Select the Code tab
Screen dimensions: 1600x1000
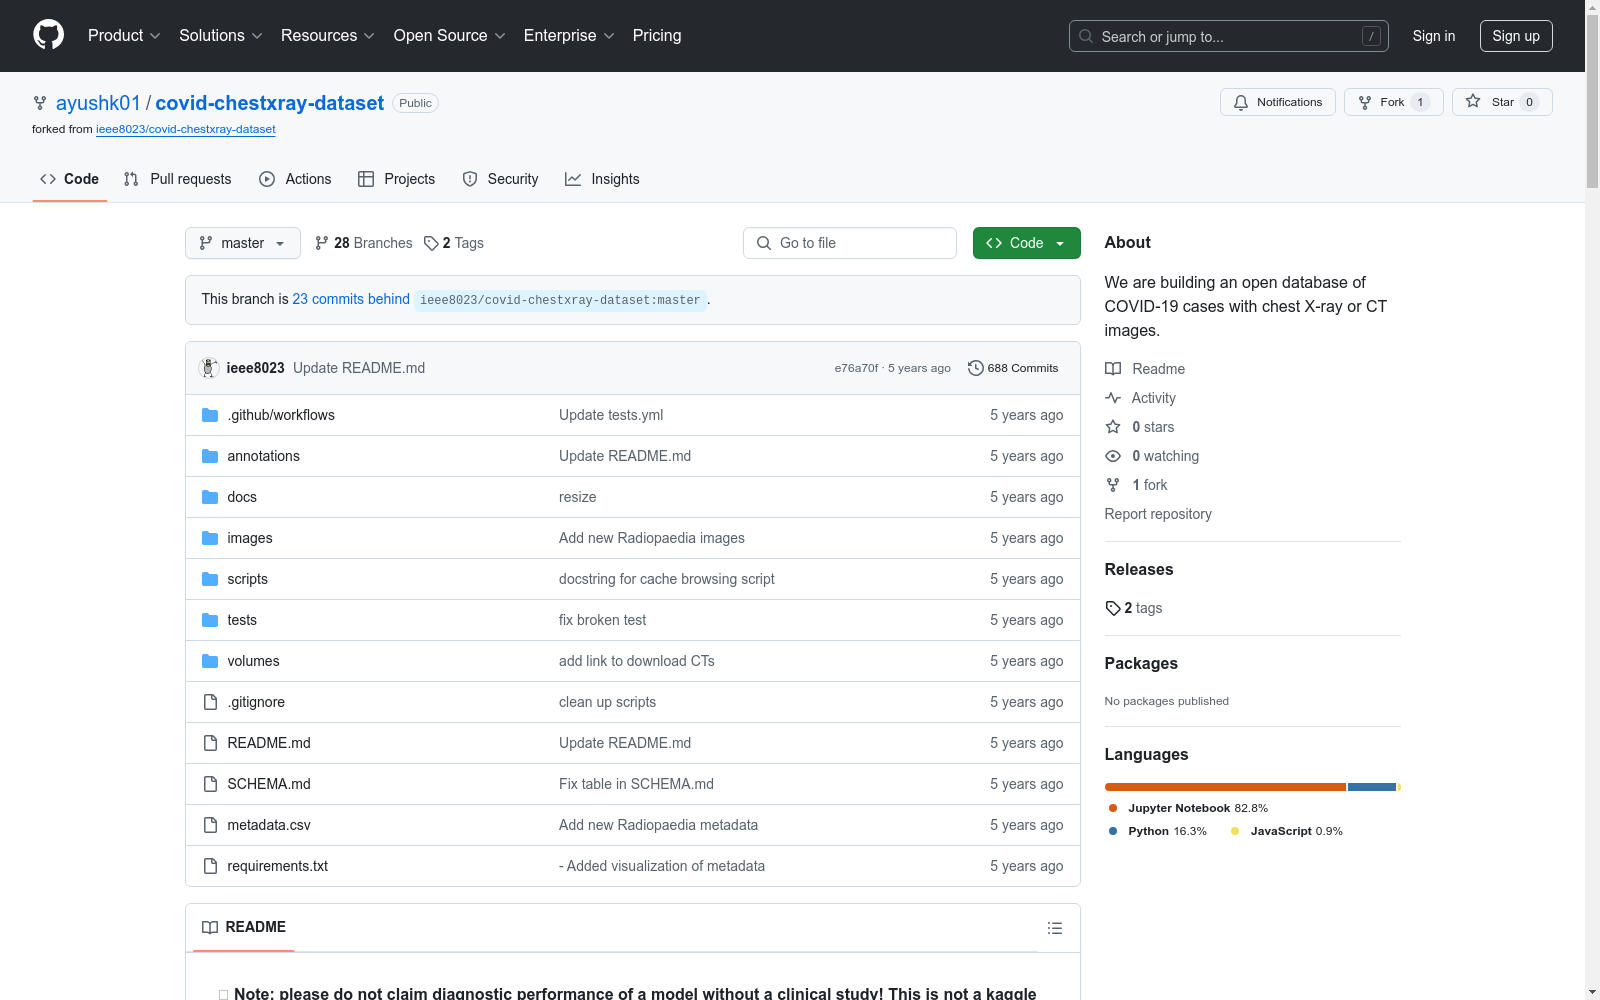click(70, 179)
